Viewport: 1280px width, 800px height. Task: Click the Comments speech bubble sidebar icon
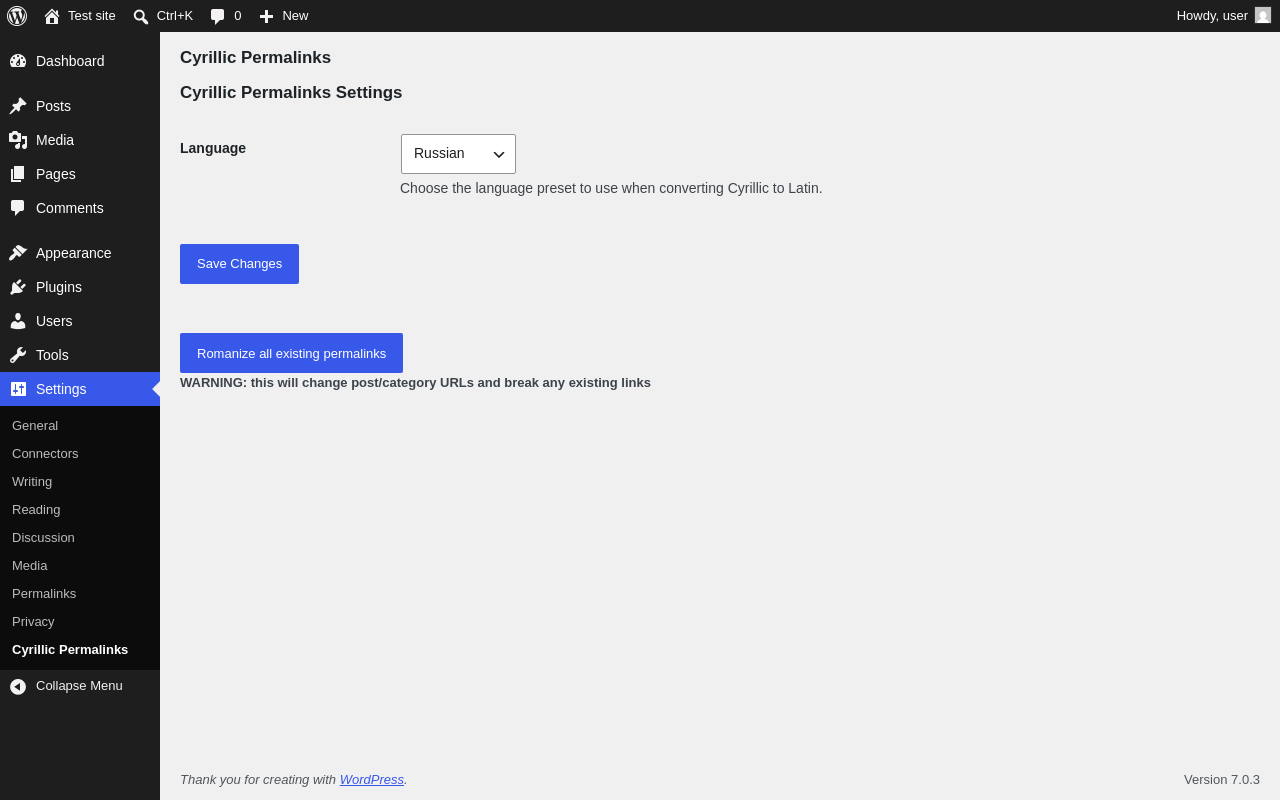coord(18,208)
